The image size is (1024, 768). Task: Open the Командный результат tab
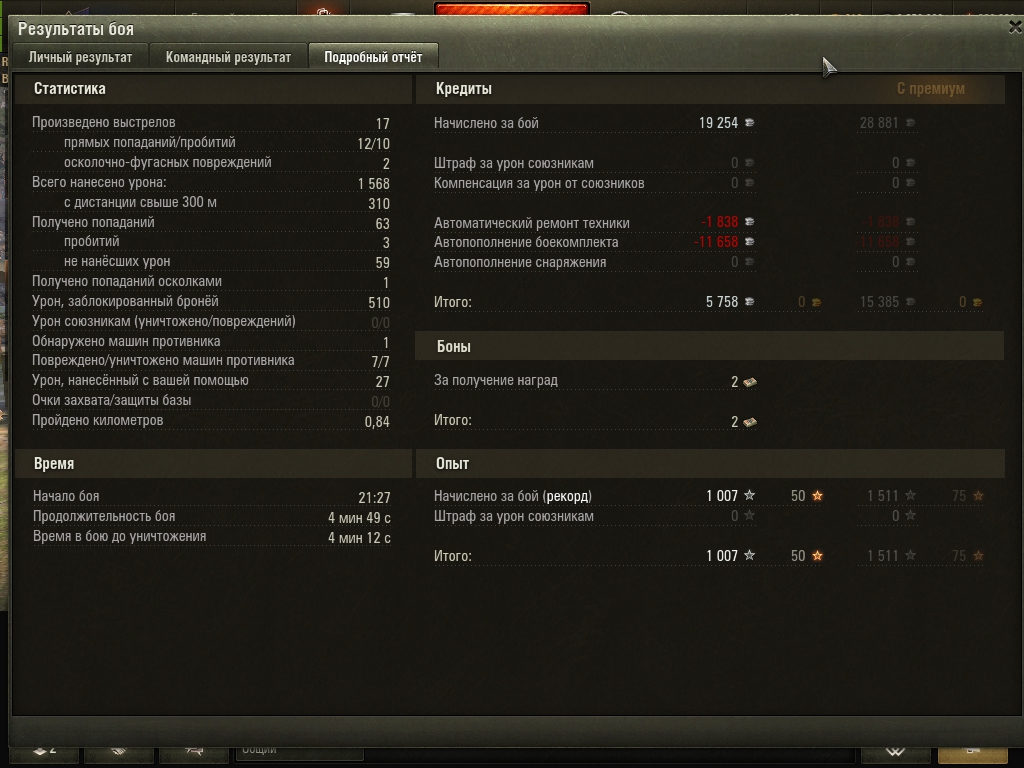tap(228, 57)
